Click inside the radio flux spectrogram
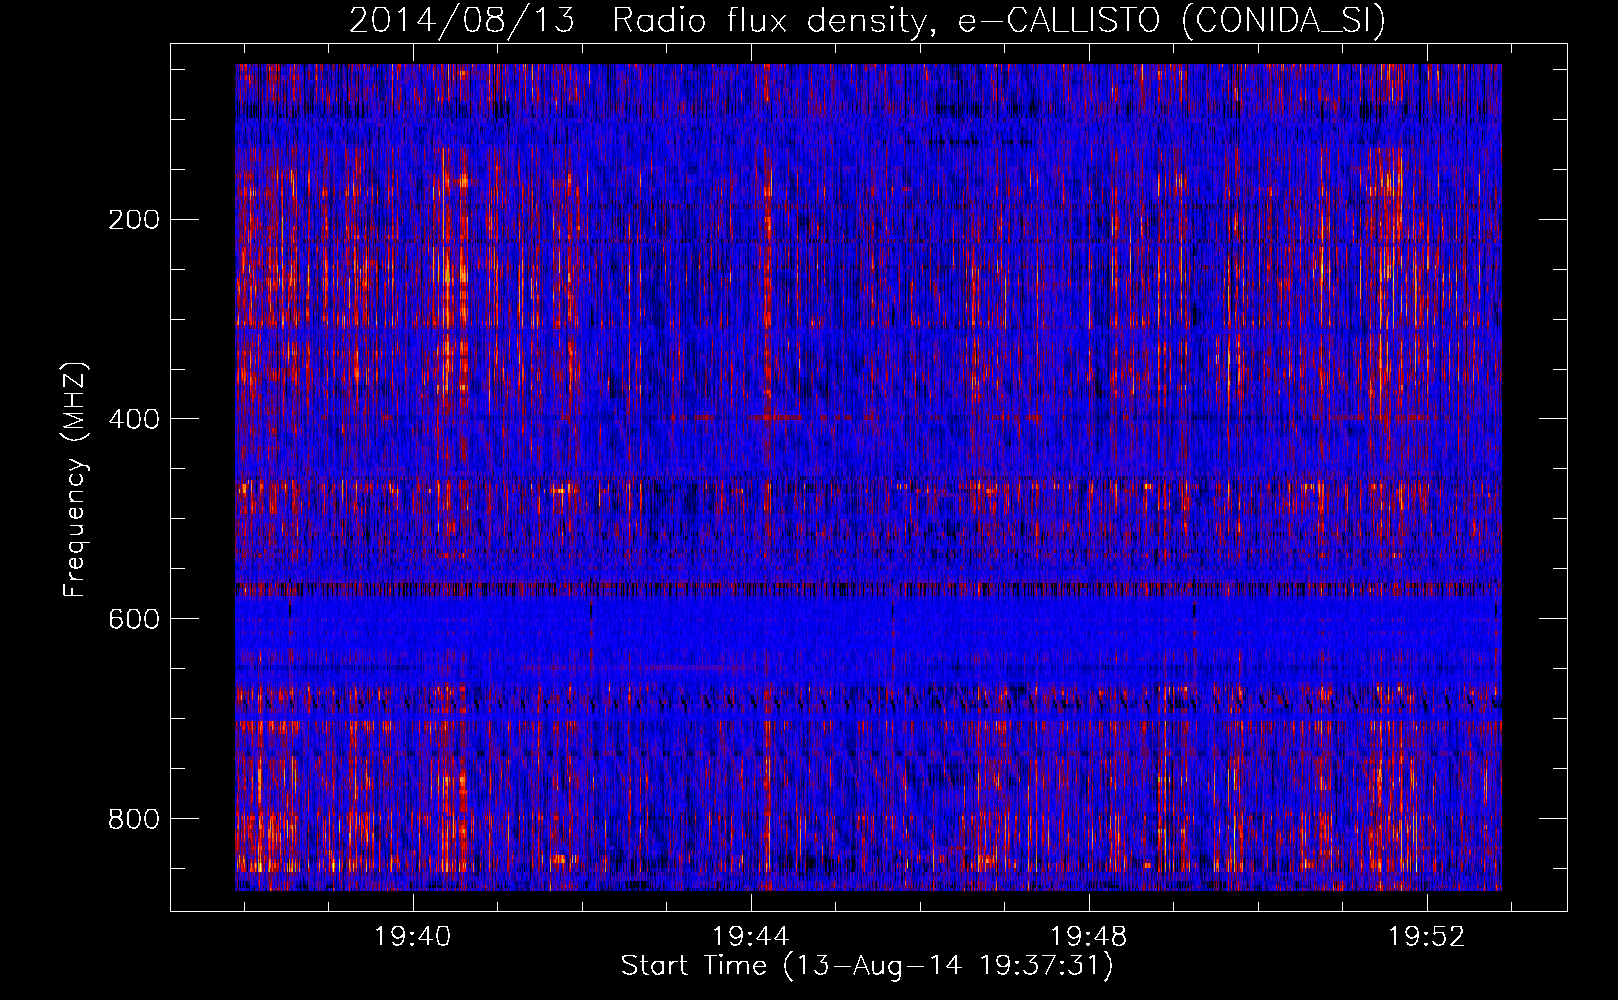 click(x=868, y=477)
